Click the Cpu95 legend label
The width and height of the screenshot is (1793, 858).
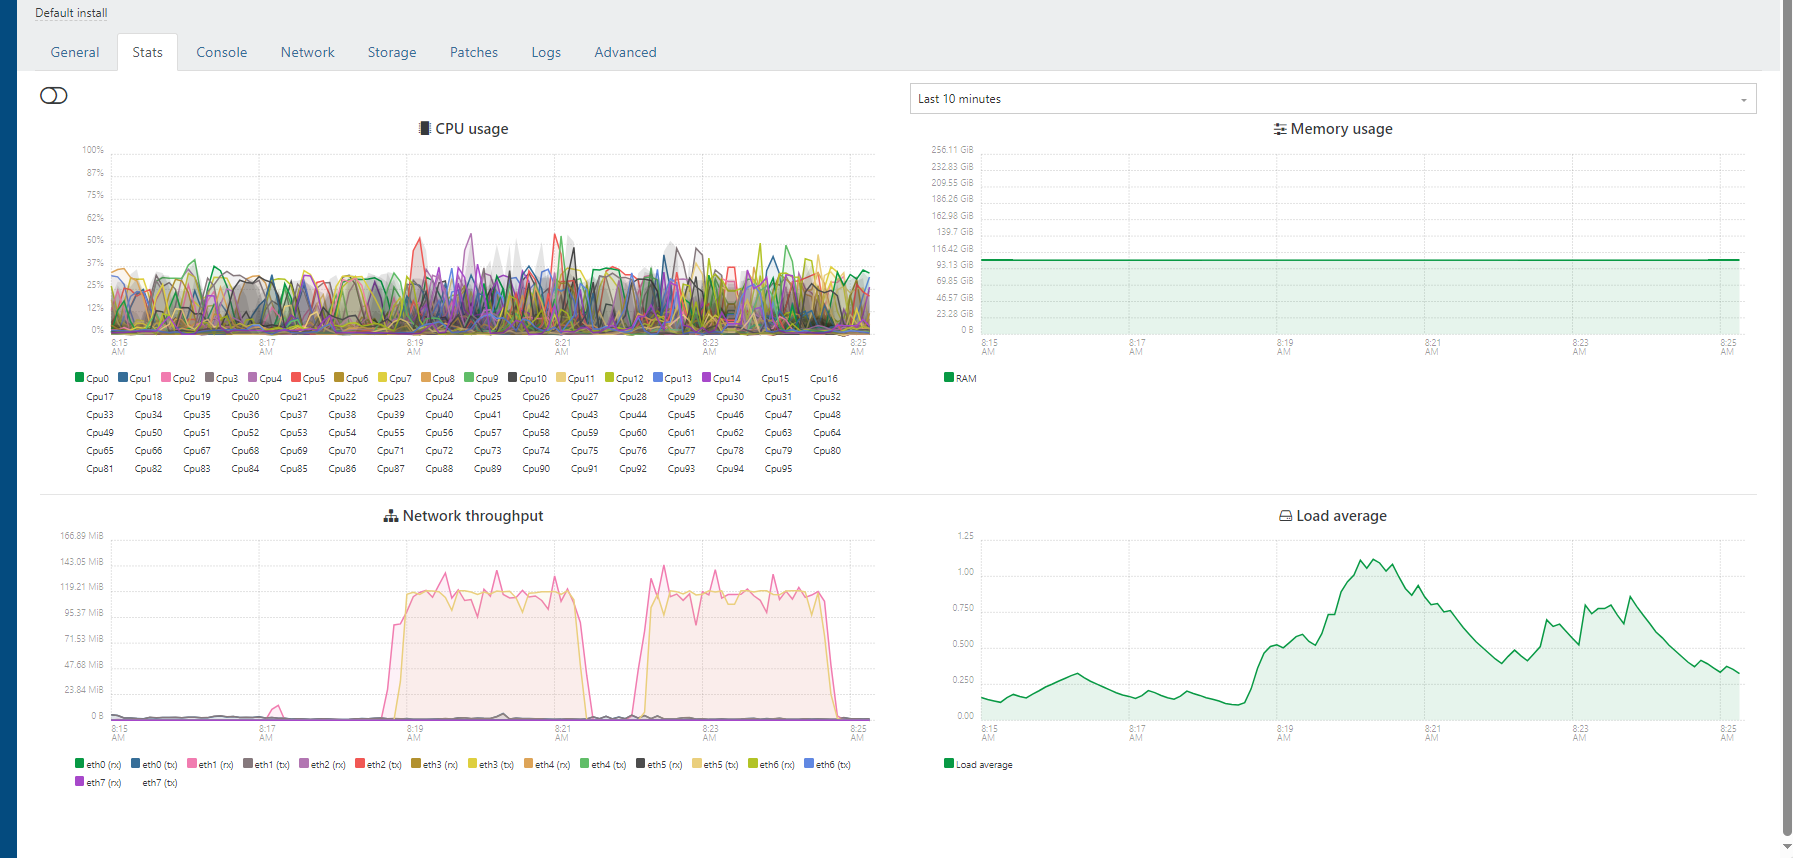[779, 469]
